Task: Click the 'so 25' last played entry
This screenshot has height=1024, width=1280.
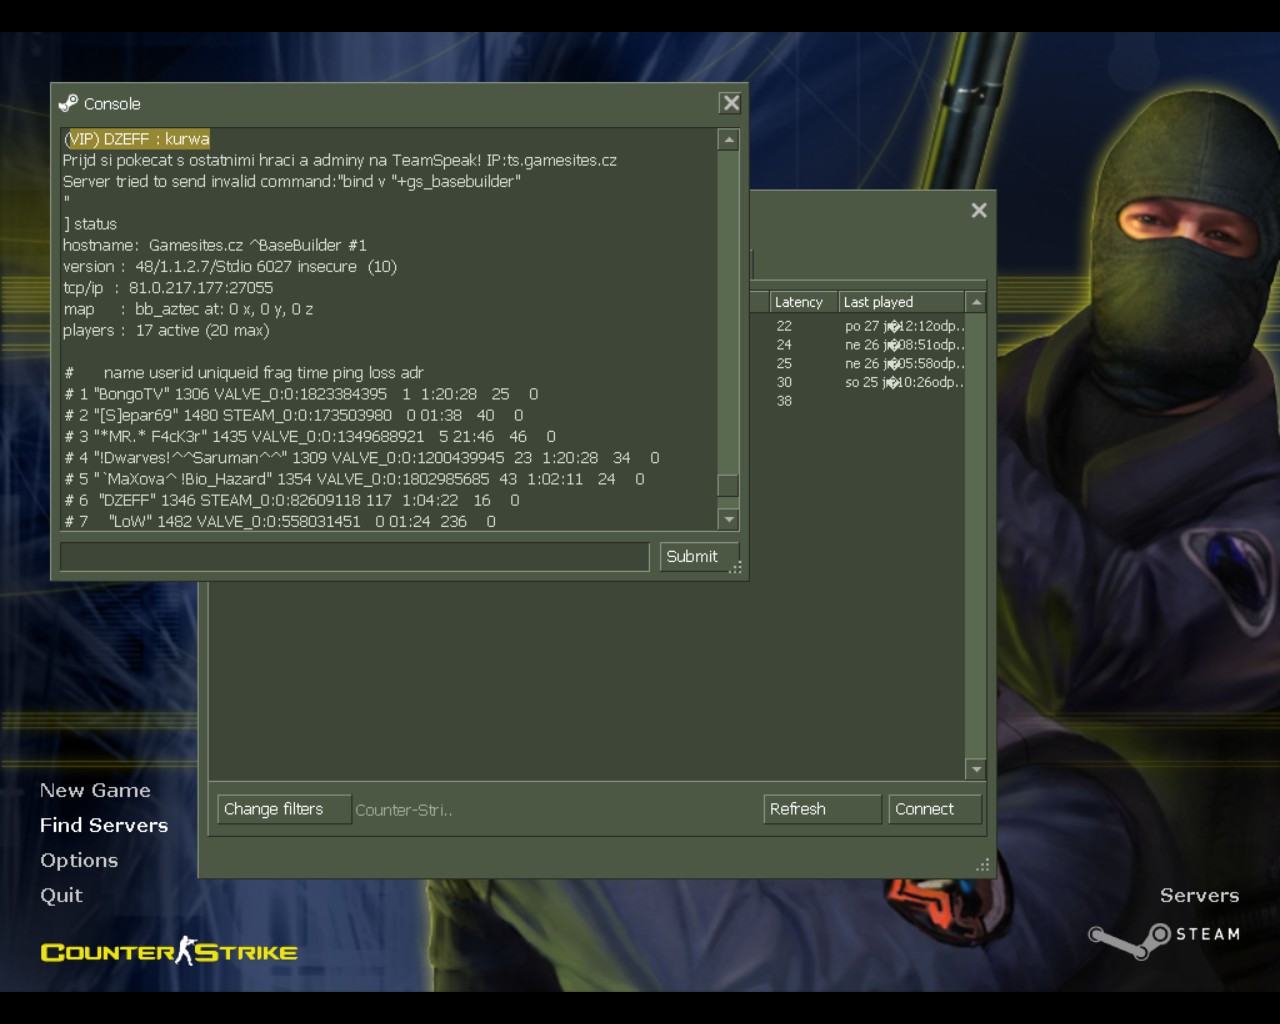Action: tap(904, 383)
